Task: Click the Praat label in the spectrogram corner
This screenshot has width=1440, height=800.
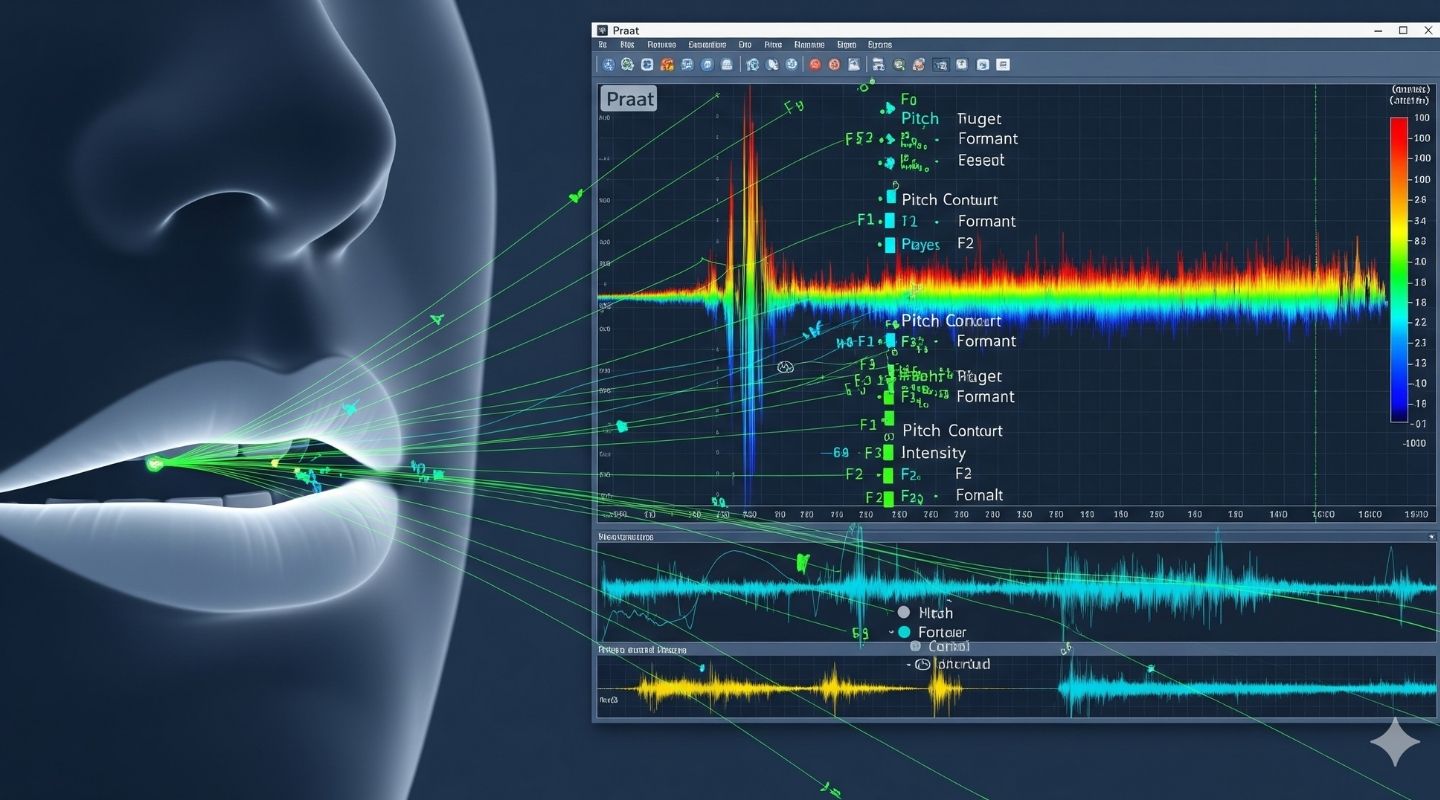Action: (629, 98)
